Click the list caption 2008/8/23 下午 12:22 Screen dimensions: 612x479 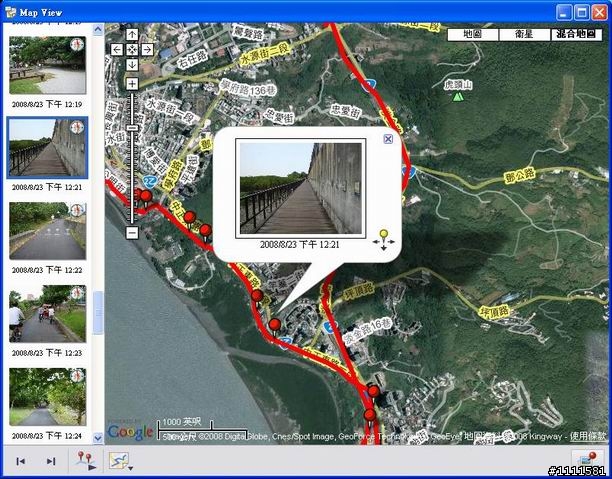pos(47,270)
